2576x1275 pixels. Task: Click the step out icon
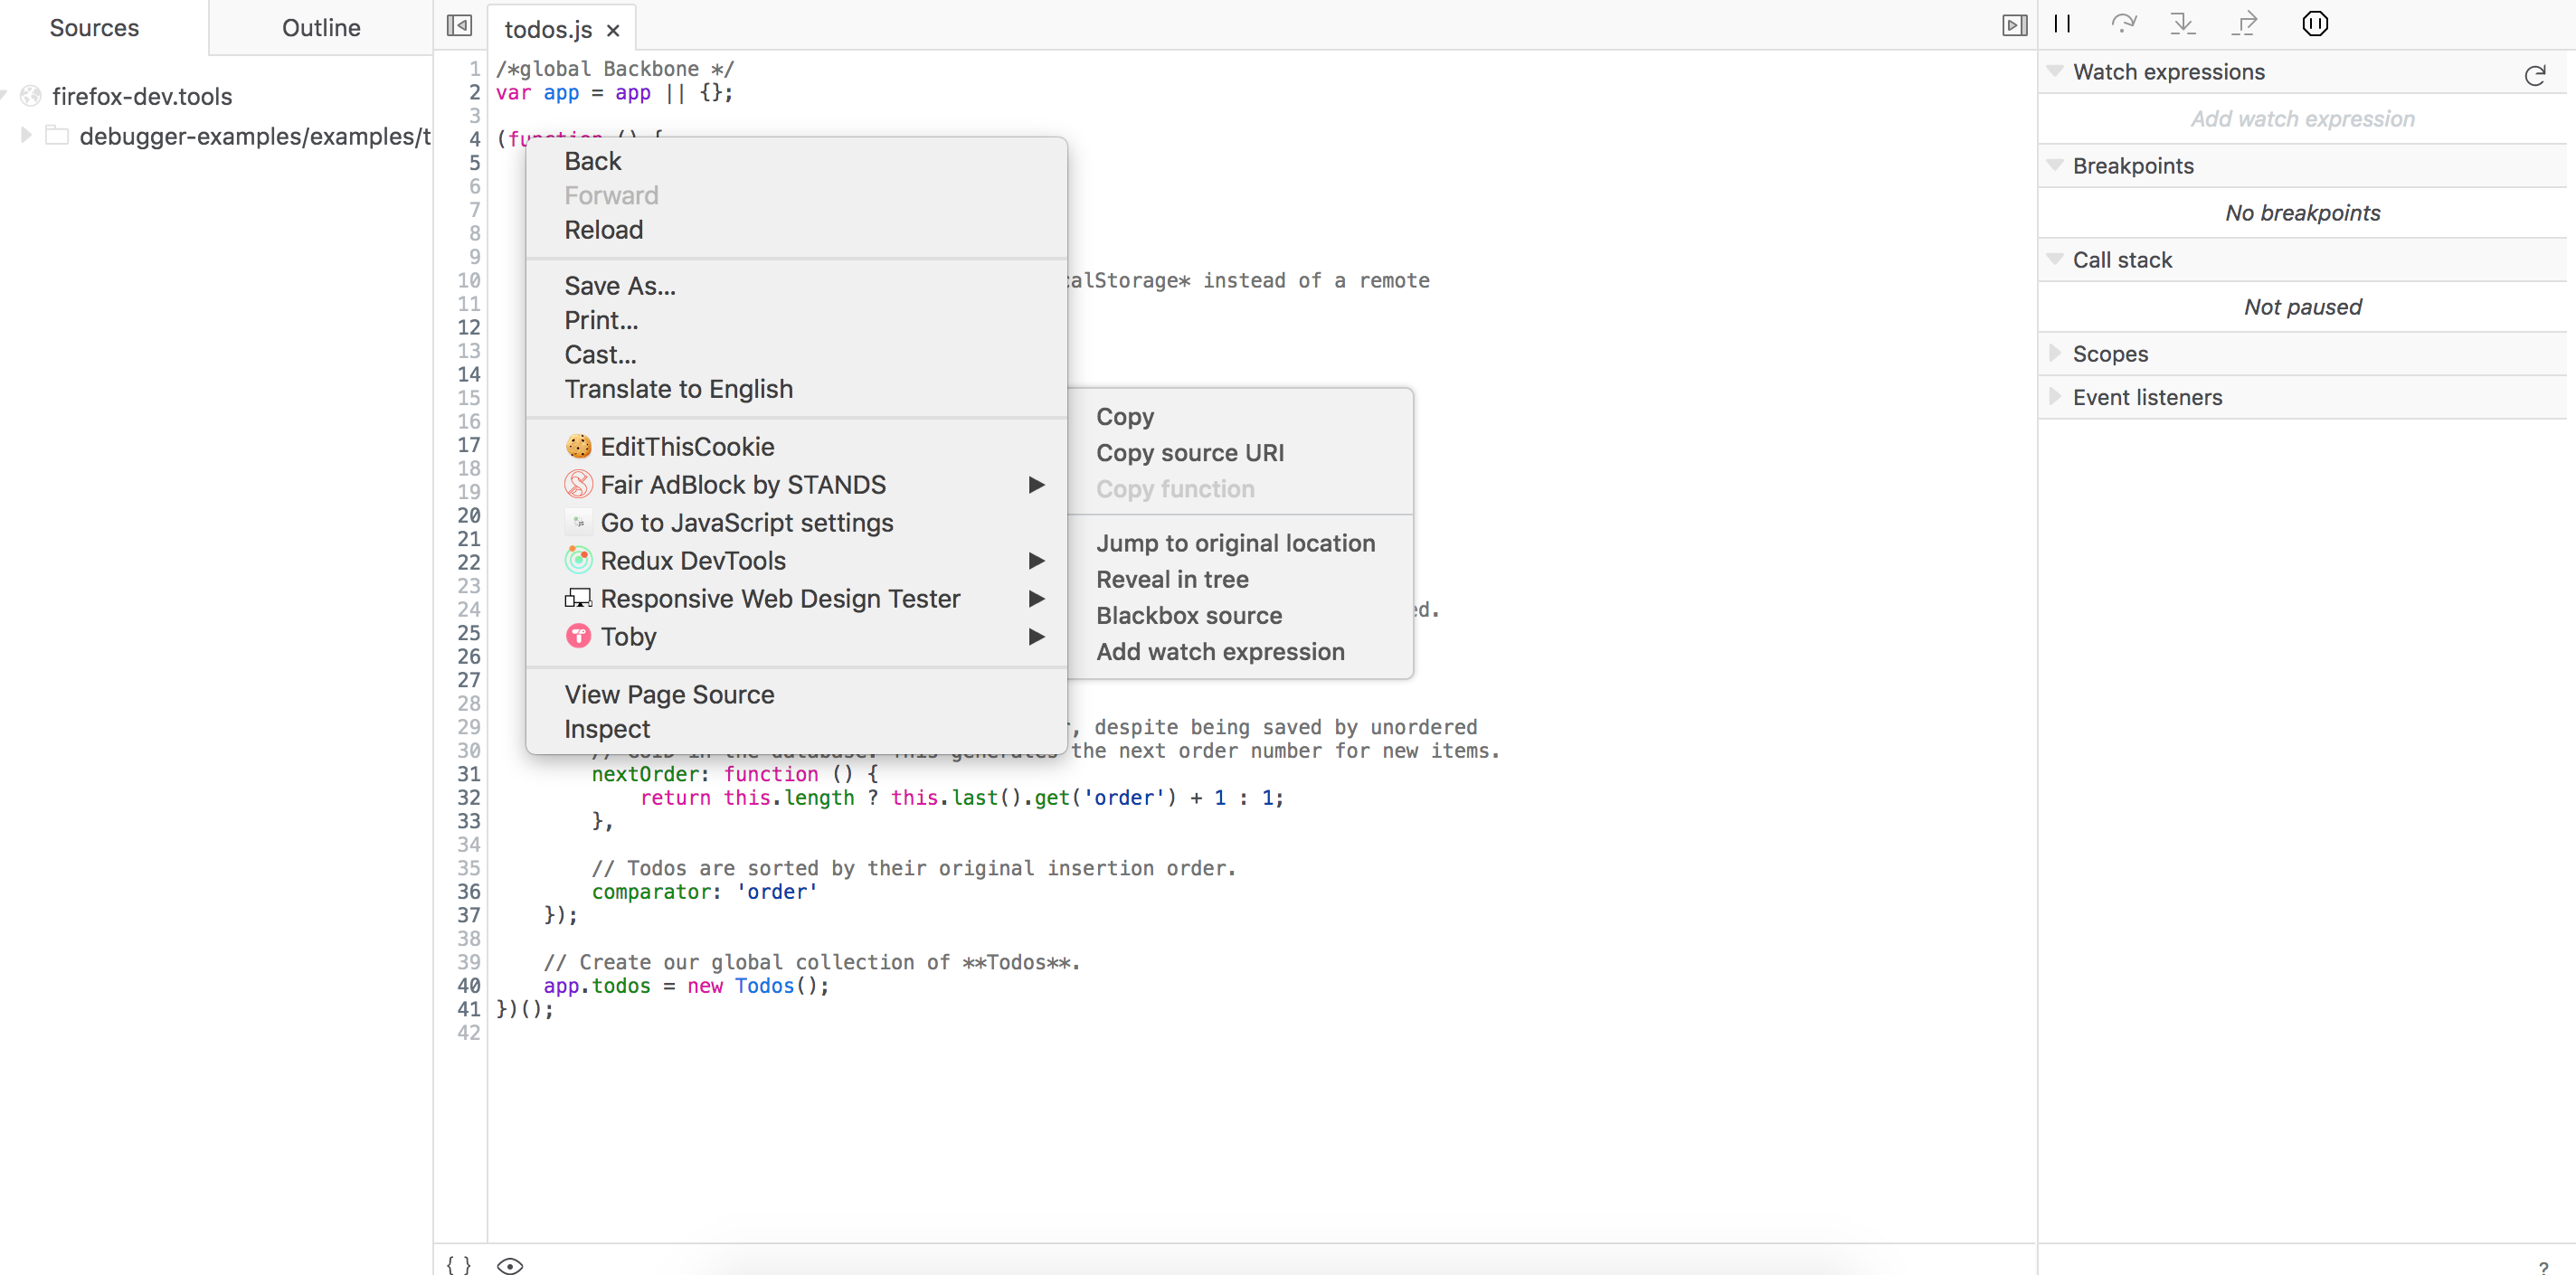pos(2244,24)
